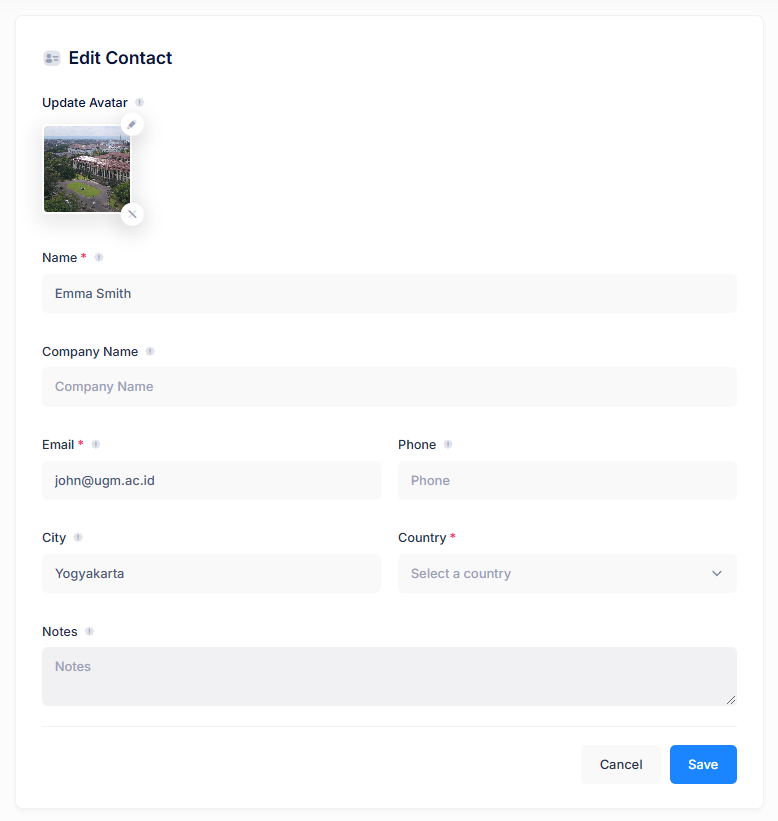Click info icon next to Update Avatar
The width and height of the screenshot is (778, 821).
(x=139, y=102)
